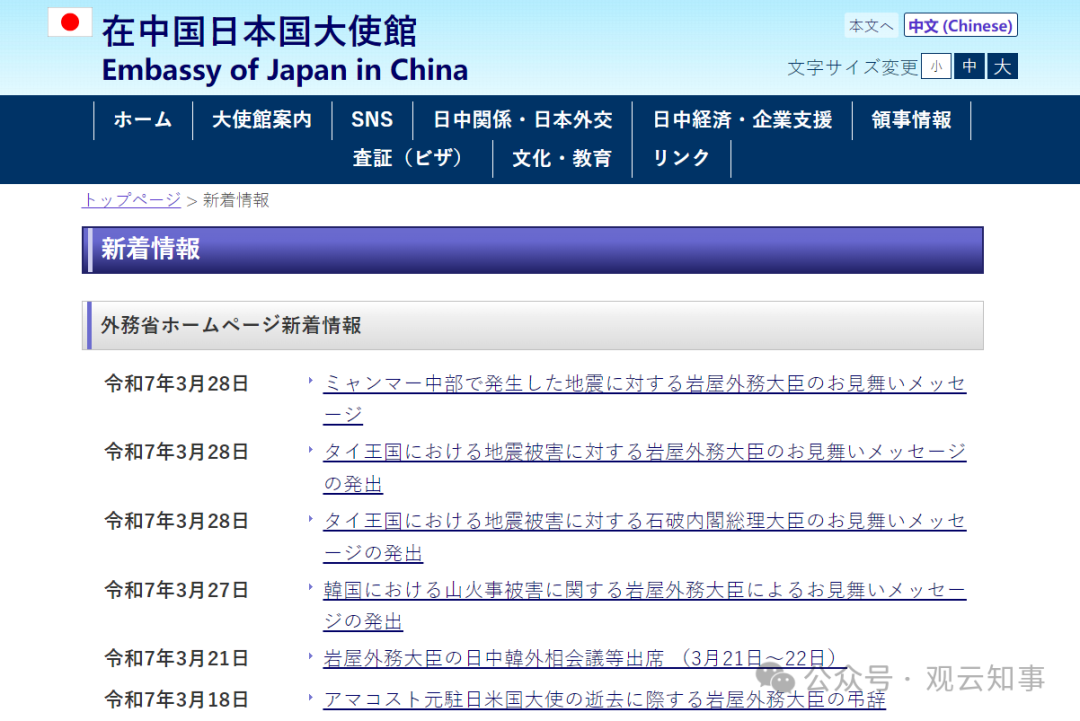Open the ホーム menu item
The image size is (1080, 721).
tap(142, 119)
